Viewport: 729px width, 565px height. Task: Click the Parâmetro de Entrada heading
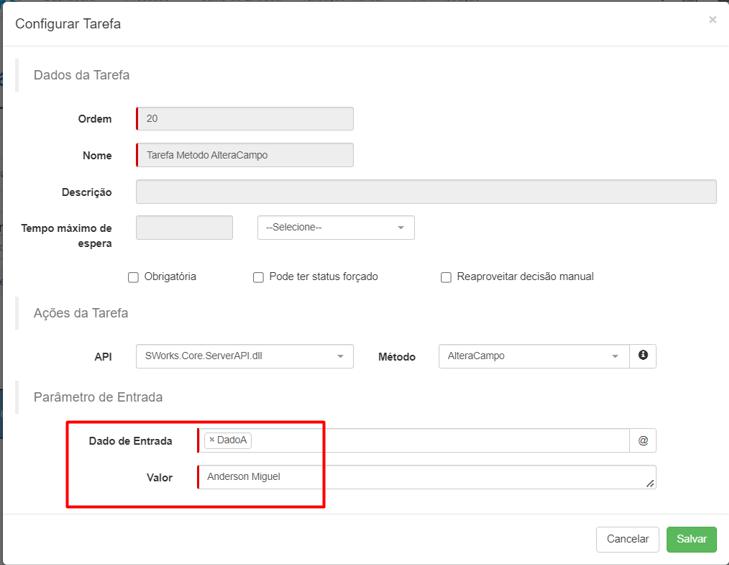(x=98, y=397)
